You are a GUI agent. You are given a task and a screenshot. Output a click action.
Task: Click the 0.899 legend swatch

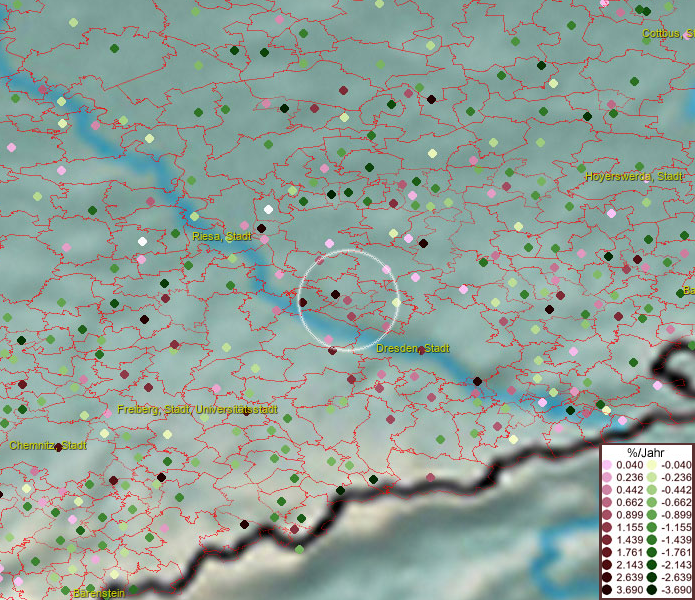(x=607, y=515)
